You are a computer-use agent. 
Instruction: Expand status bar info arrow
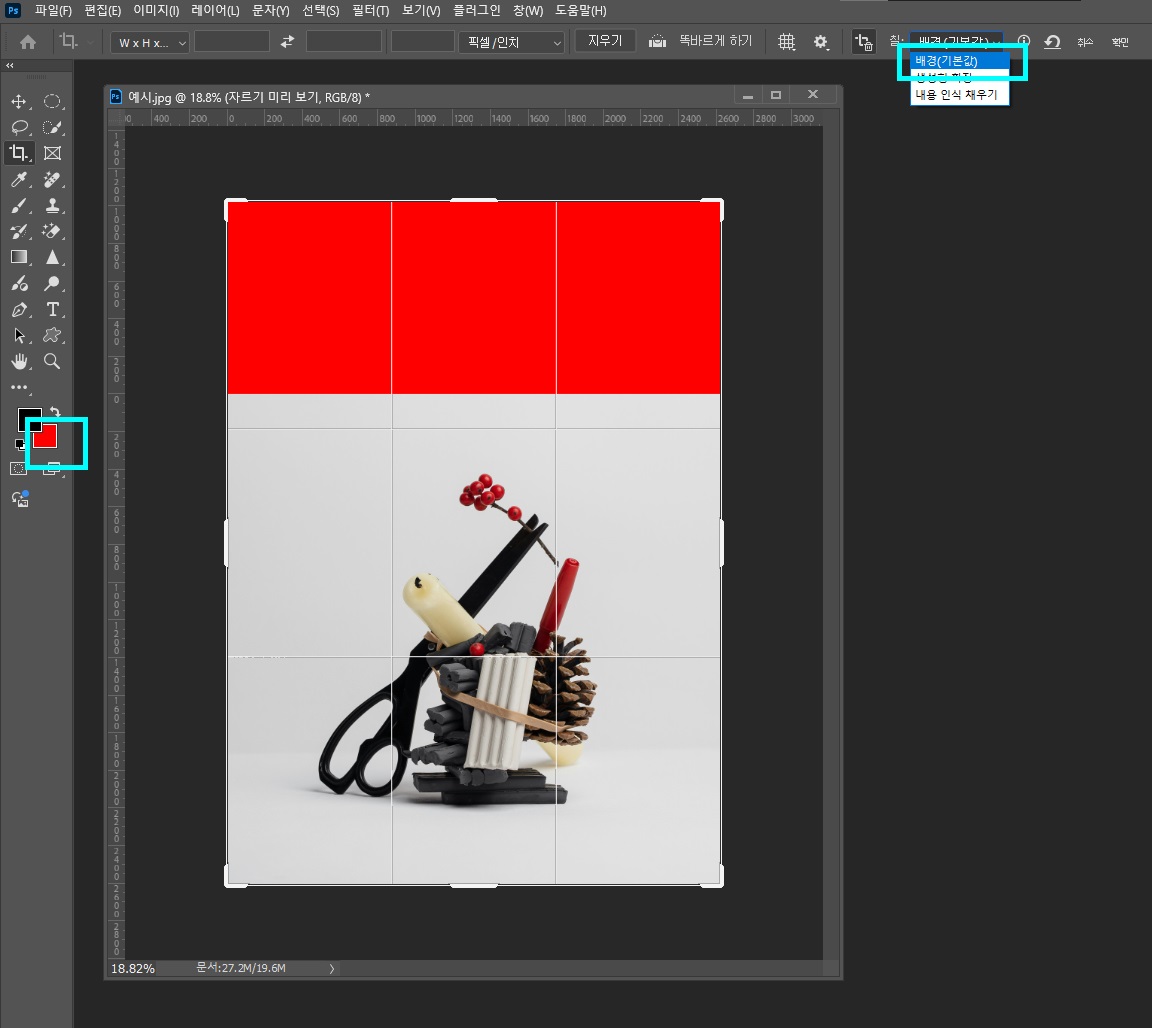click(x=332, y=968)
